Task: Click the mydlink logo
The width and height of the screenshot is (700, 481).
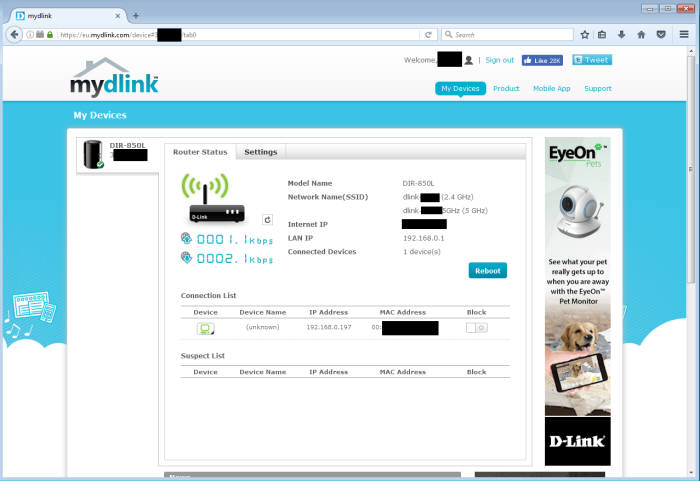Action: 114,77
